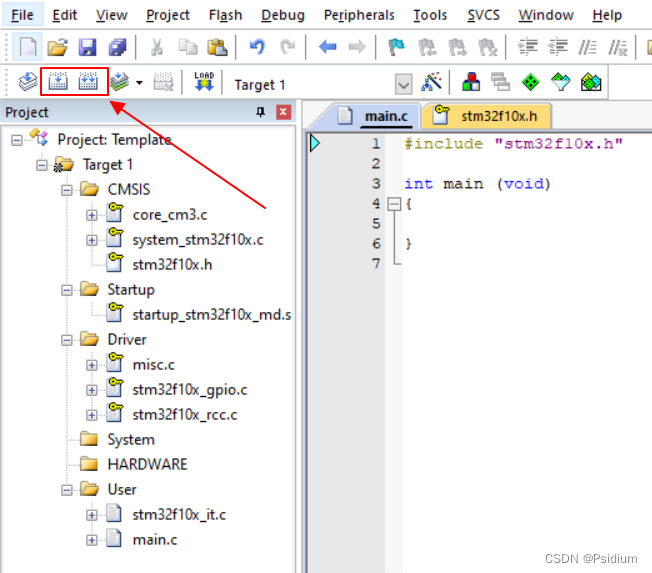Download code to flash with LOAD icon
This screenshot has height=573, width=652.
[x=204, y=82]
